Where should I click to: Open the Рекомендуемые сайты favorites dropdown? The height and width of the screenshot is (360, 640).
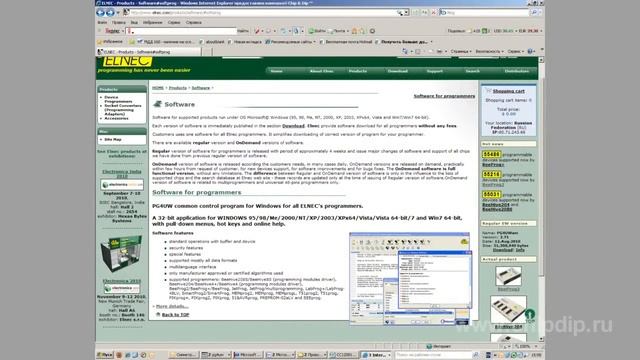tap(290, 42)
